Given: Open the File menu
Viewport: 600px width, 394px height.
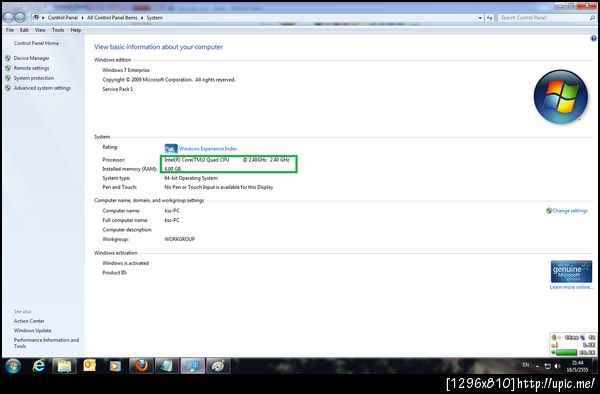Looking at the screenshot, I should (x=10, y=30).
